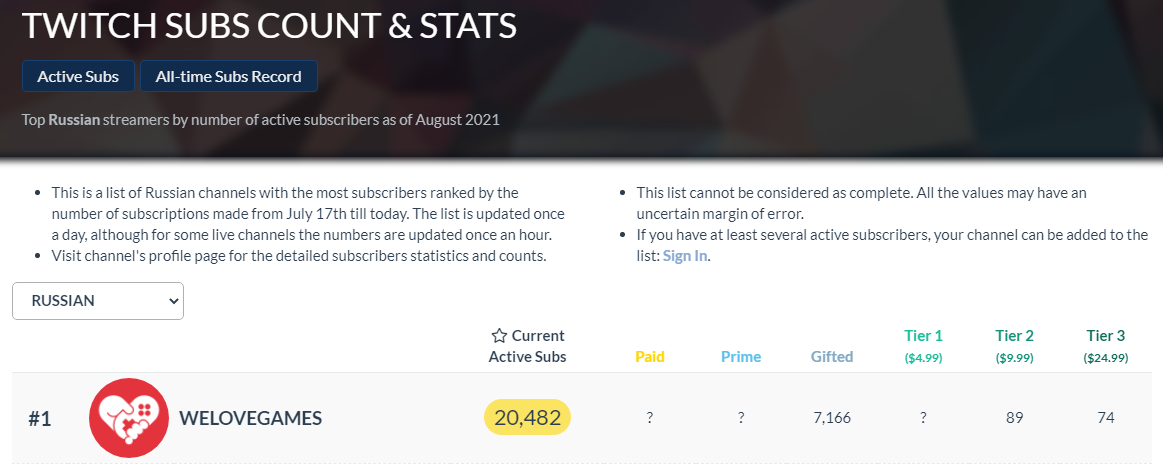This screenshot has width=1163, height=466.
Task: Sort the list by Gifted column
Action: click(x=832, y=356)
